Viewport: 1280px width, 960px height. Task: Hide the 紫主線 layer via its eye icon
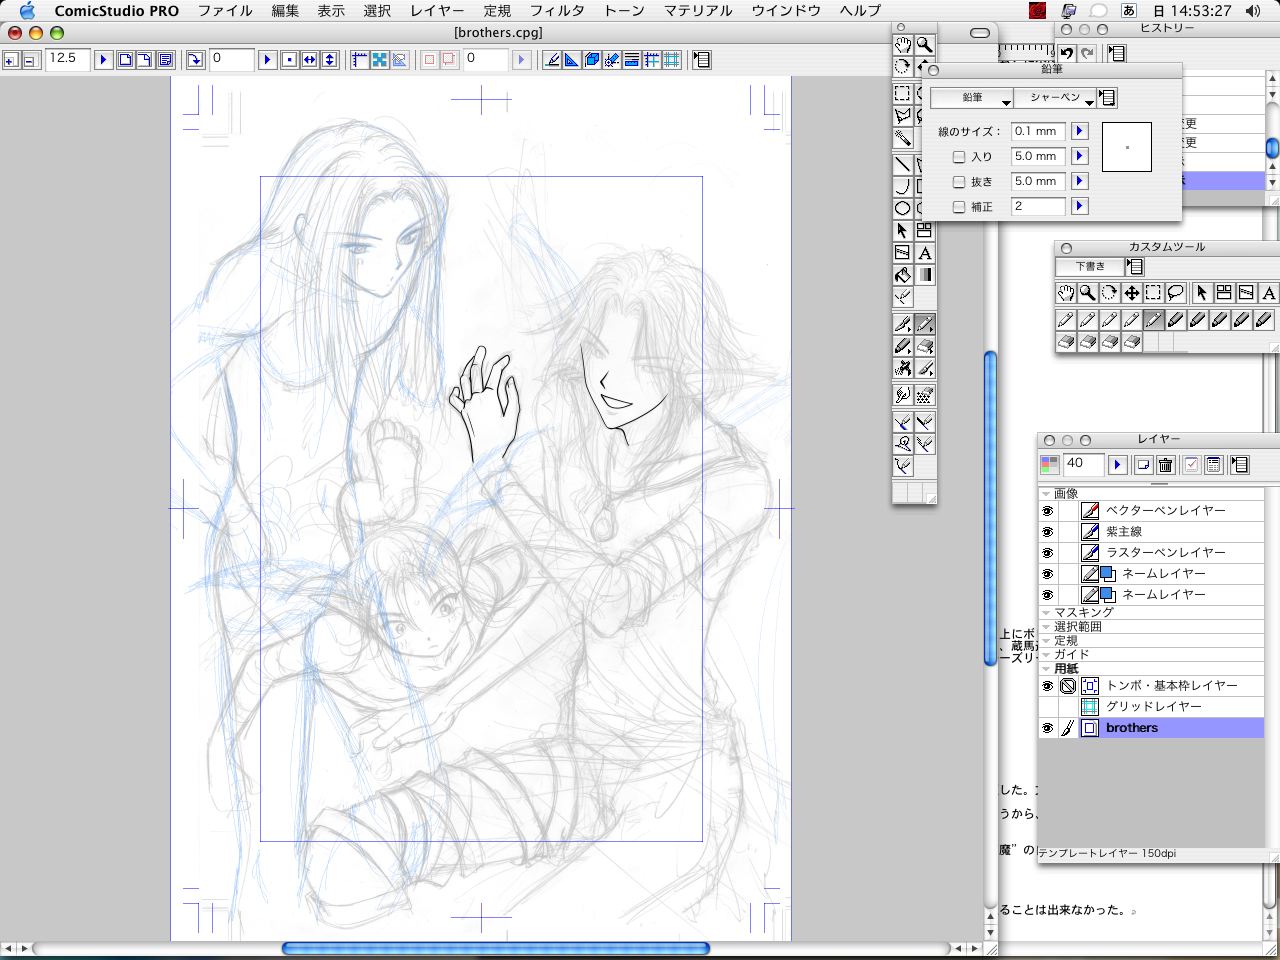[x=1047, y=532]
